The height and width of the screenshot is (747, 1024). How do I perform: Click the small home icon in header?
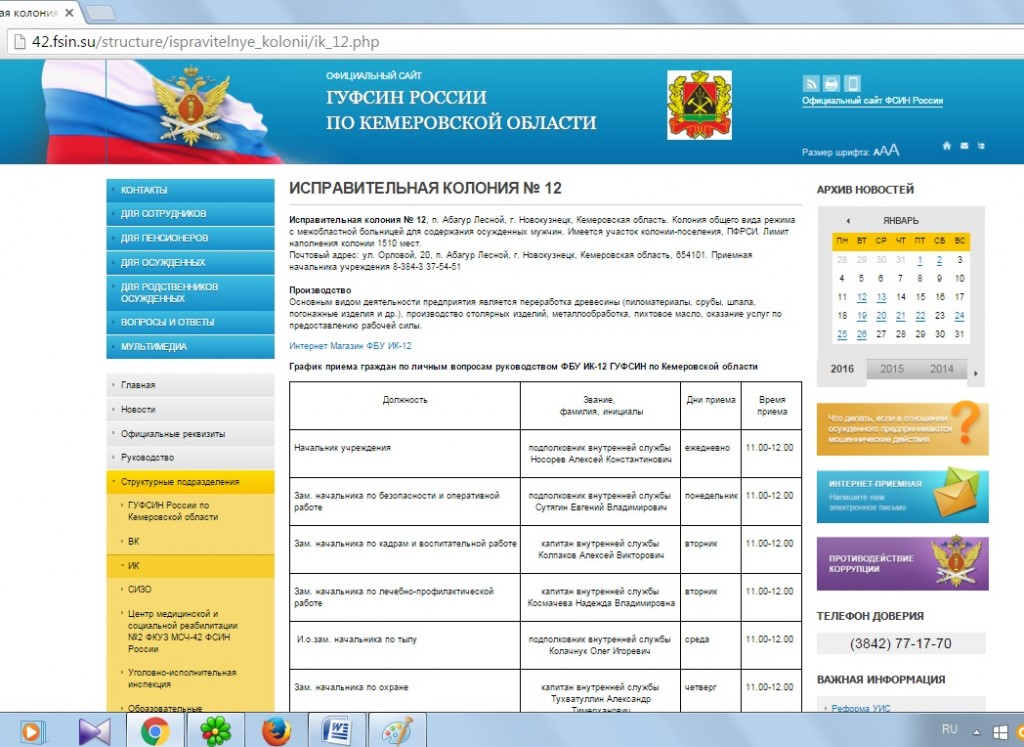click(947, 146)
